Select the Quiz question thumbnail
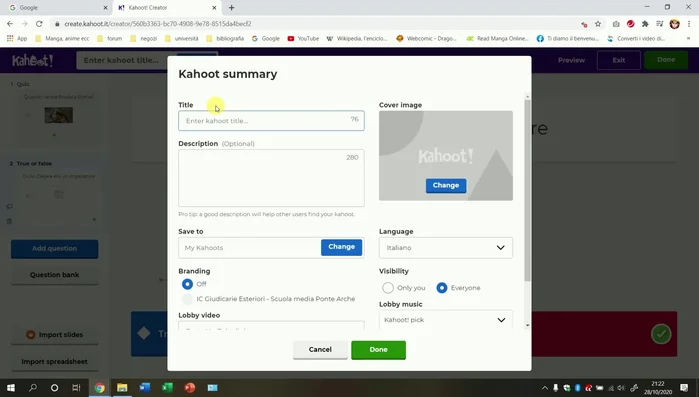 coord(58,115)
